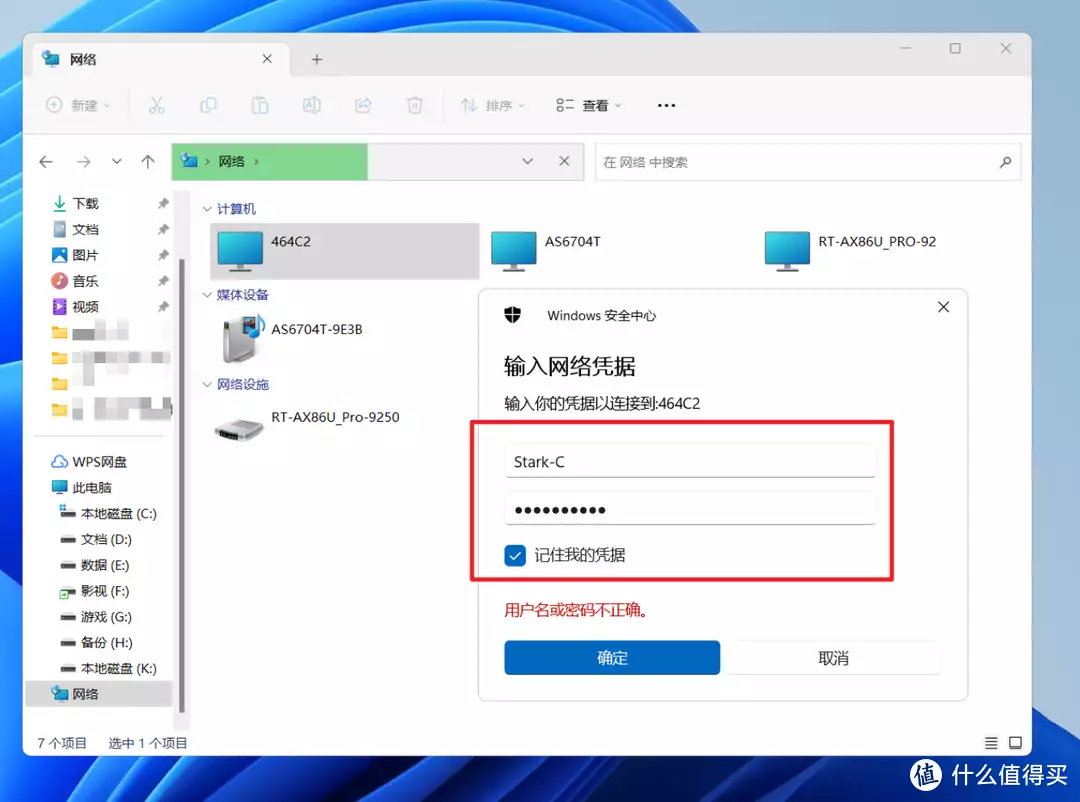This screenshot has width=1080, height=802.
Task: Open WPS网盘 in the sidebar
Action: pyautogui.click(x=89, y=462)
